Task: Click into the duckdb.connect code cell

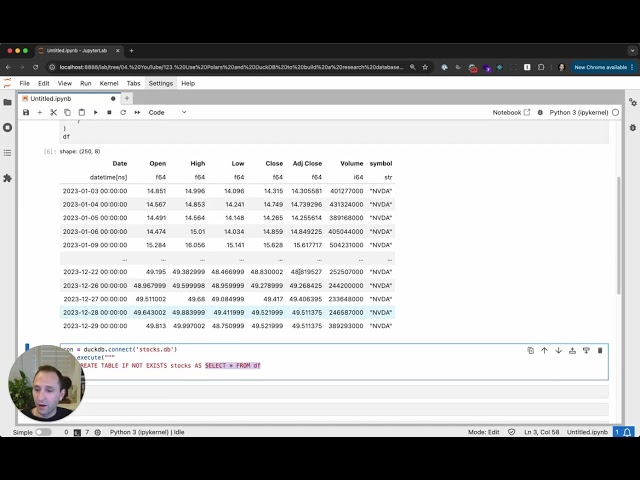Action: pos(334,362)
